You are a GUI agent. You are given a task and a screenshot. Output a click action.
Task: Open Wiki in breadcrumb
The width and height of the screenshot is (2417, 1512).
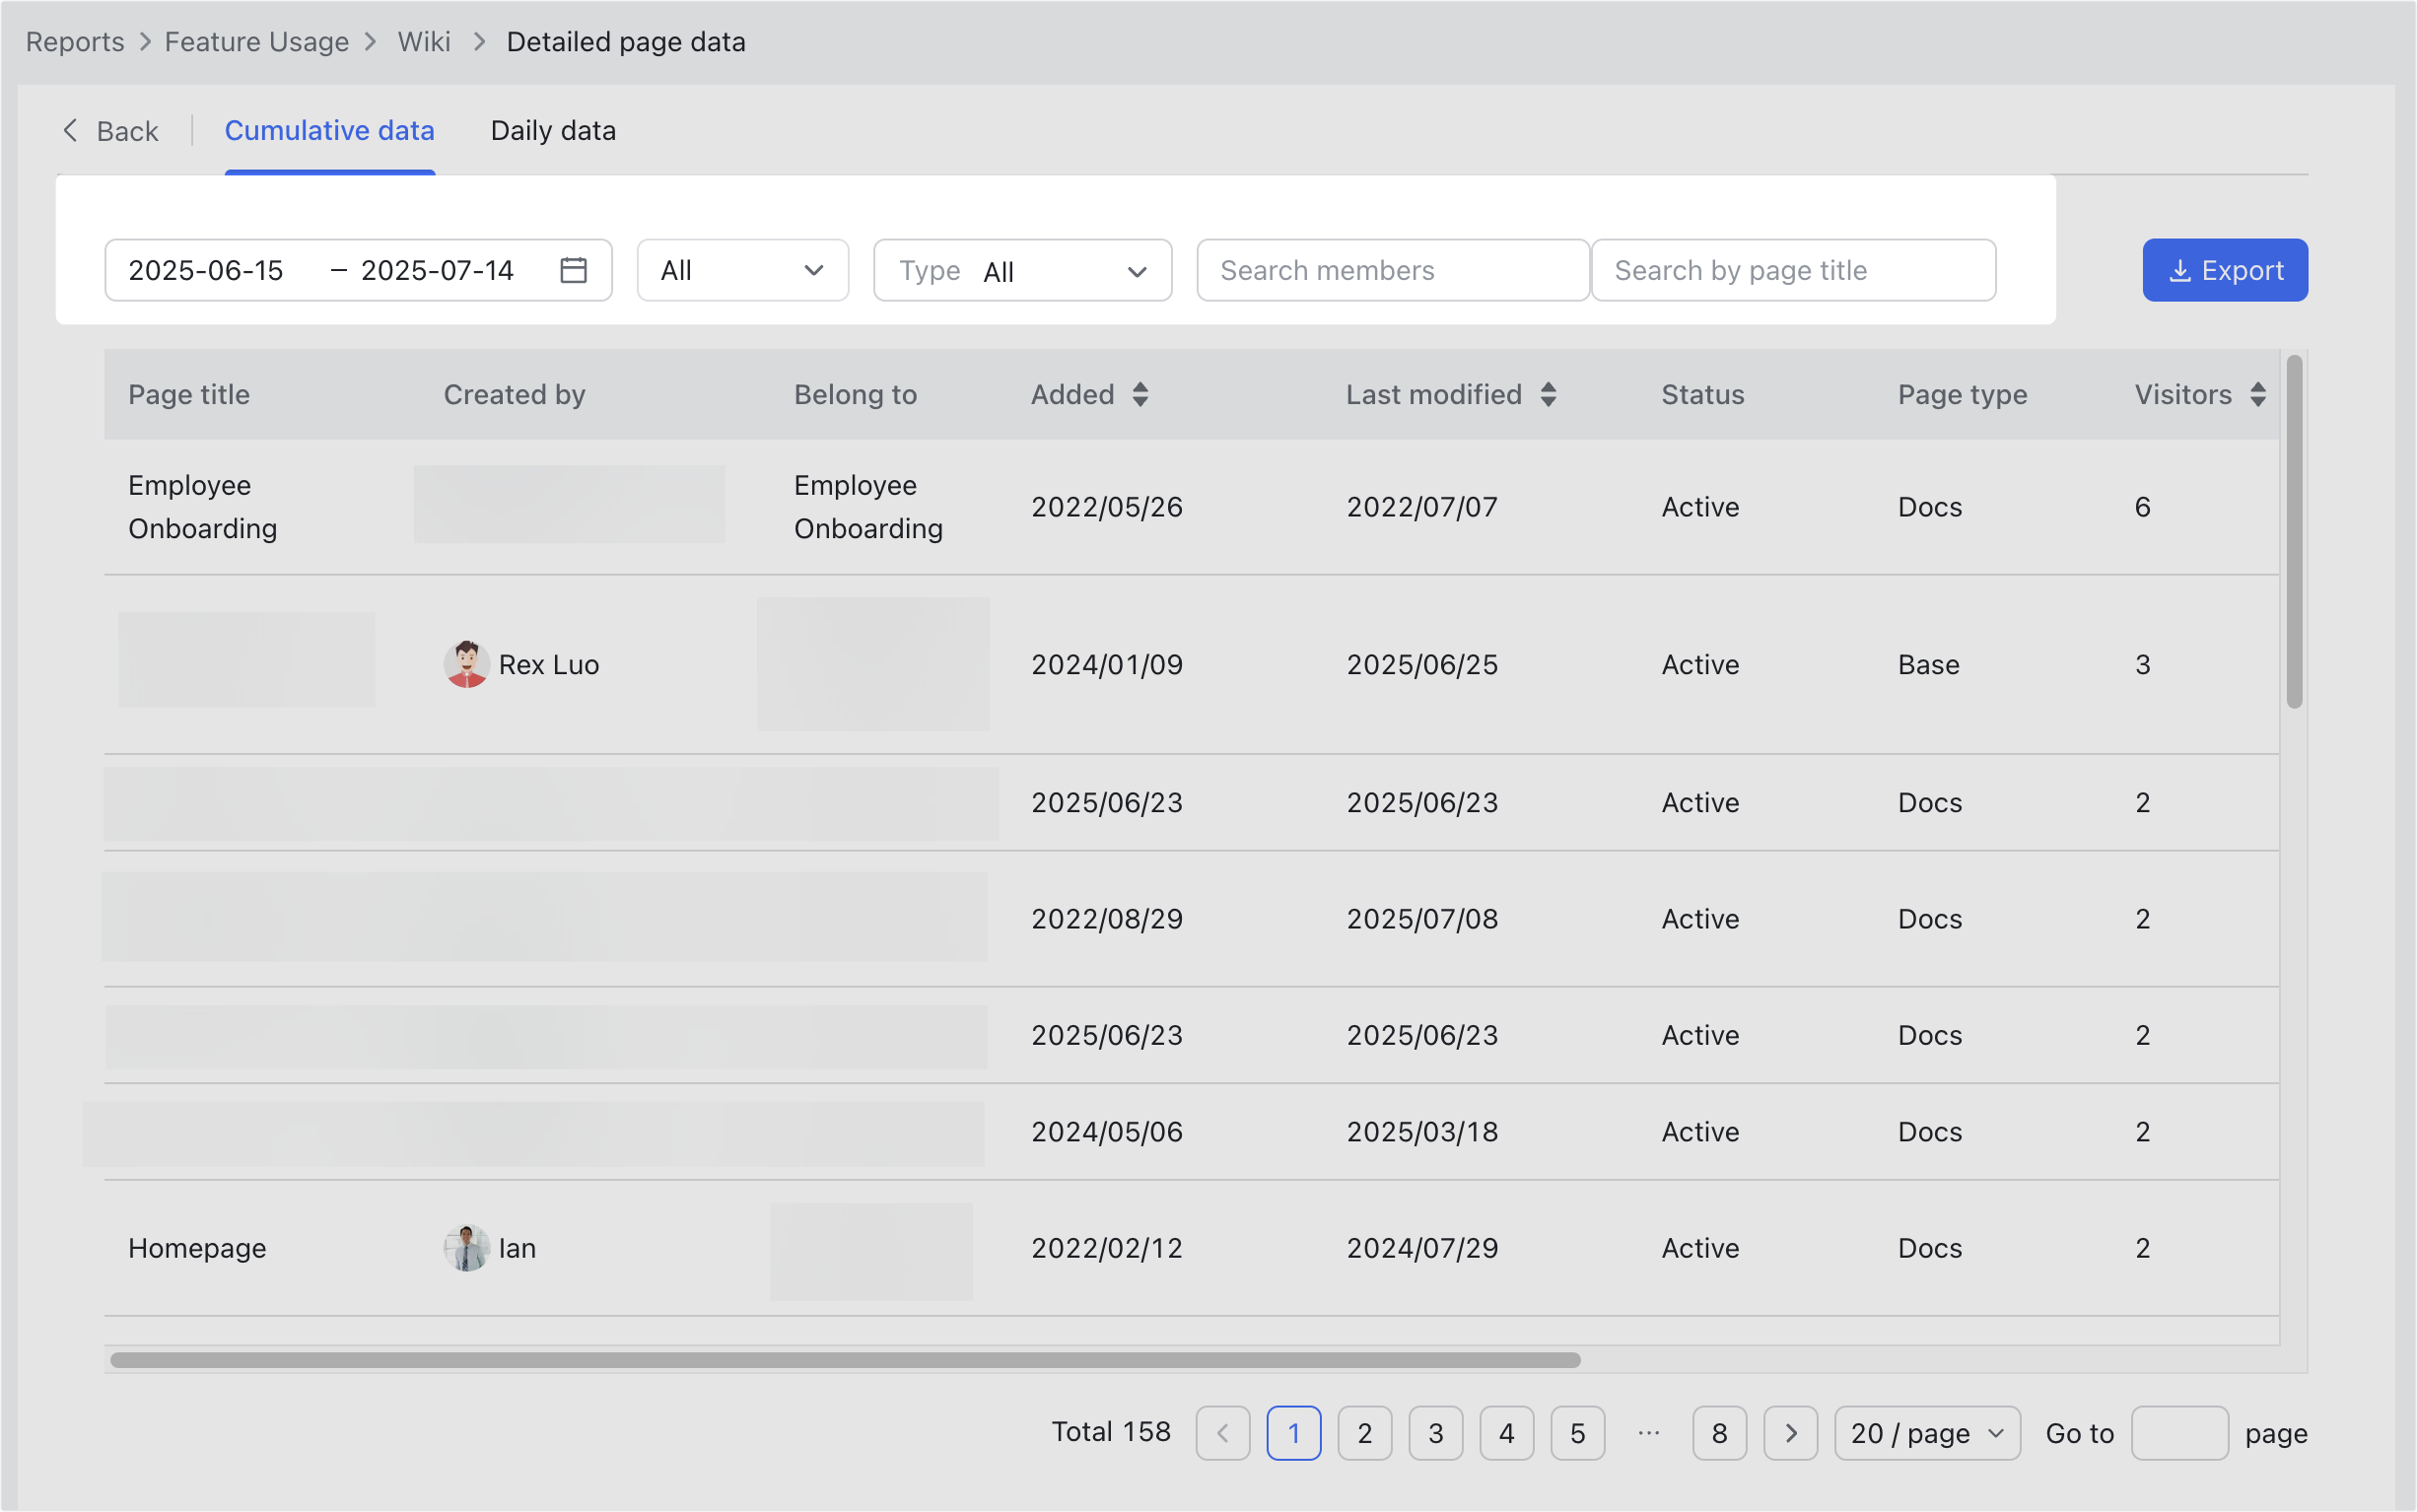pos(424,42)
